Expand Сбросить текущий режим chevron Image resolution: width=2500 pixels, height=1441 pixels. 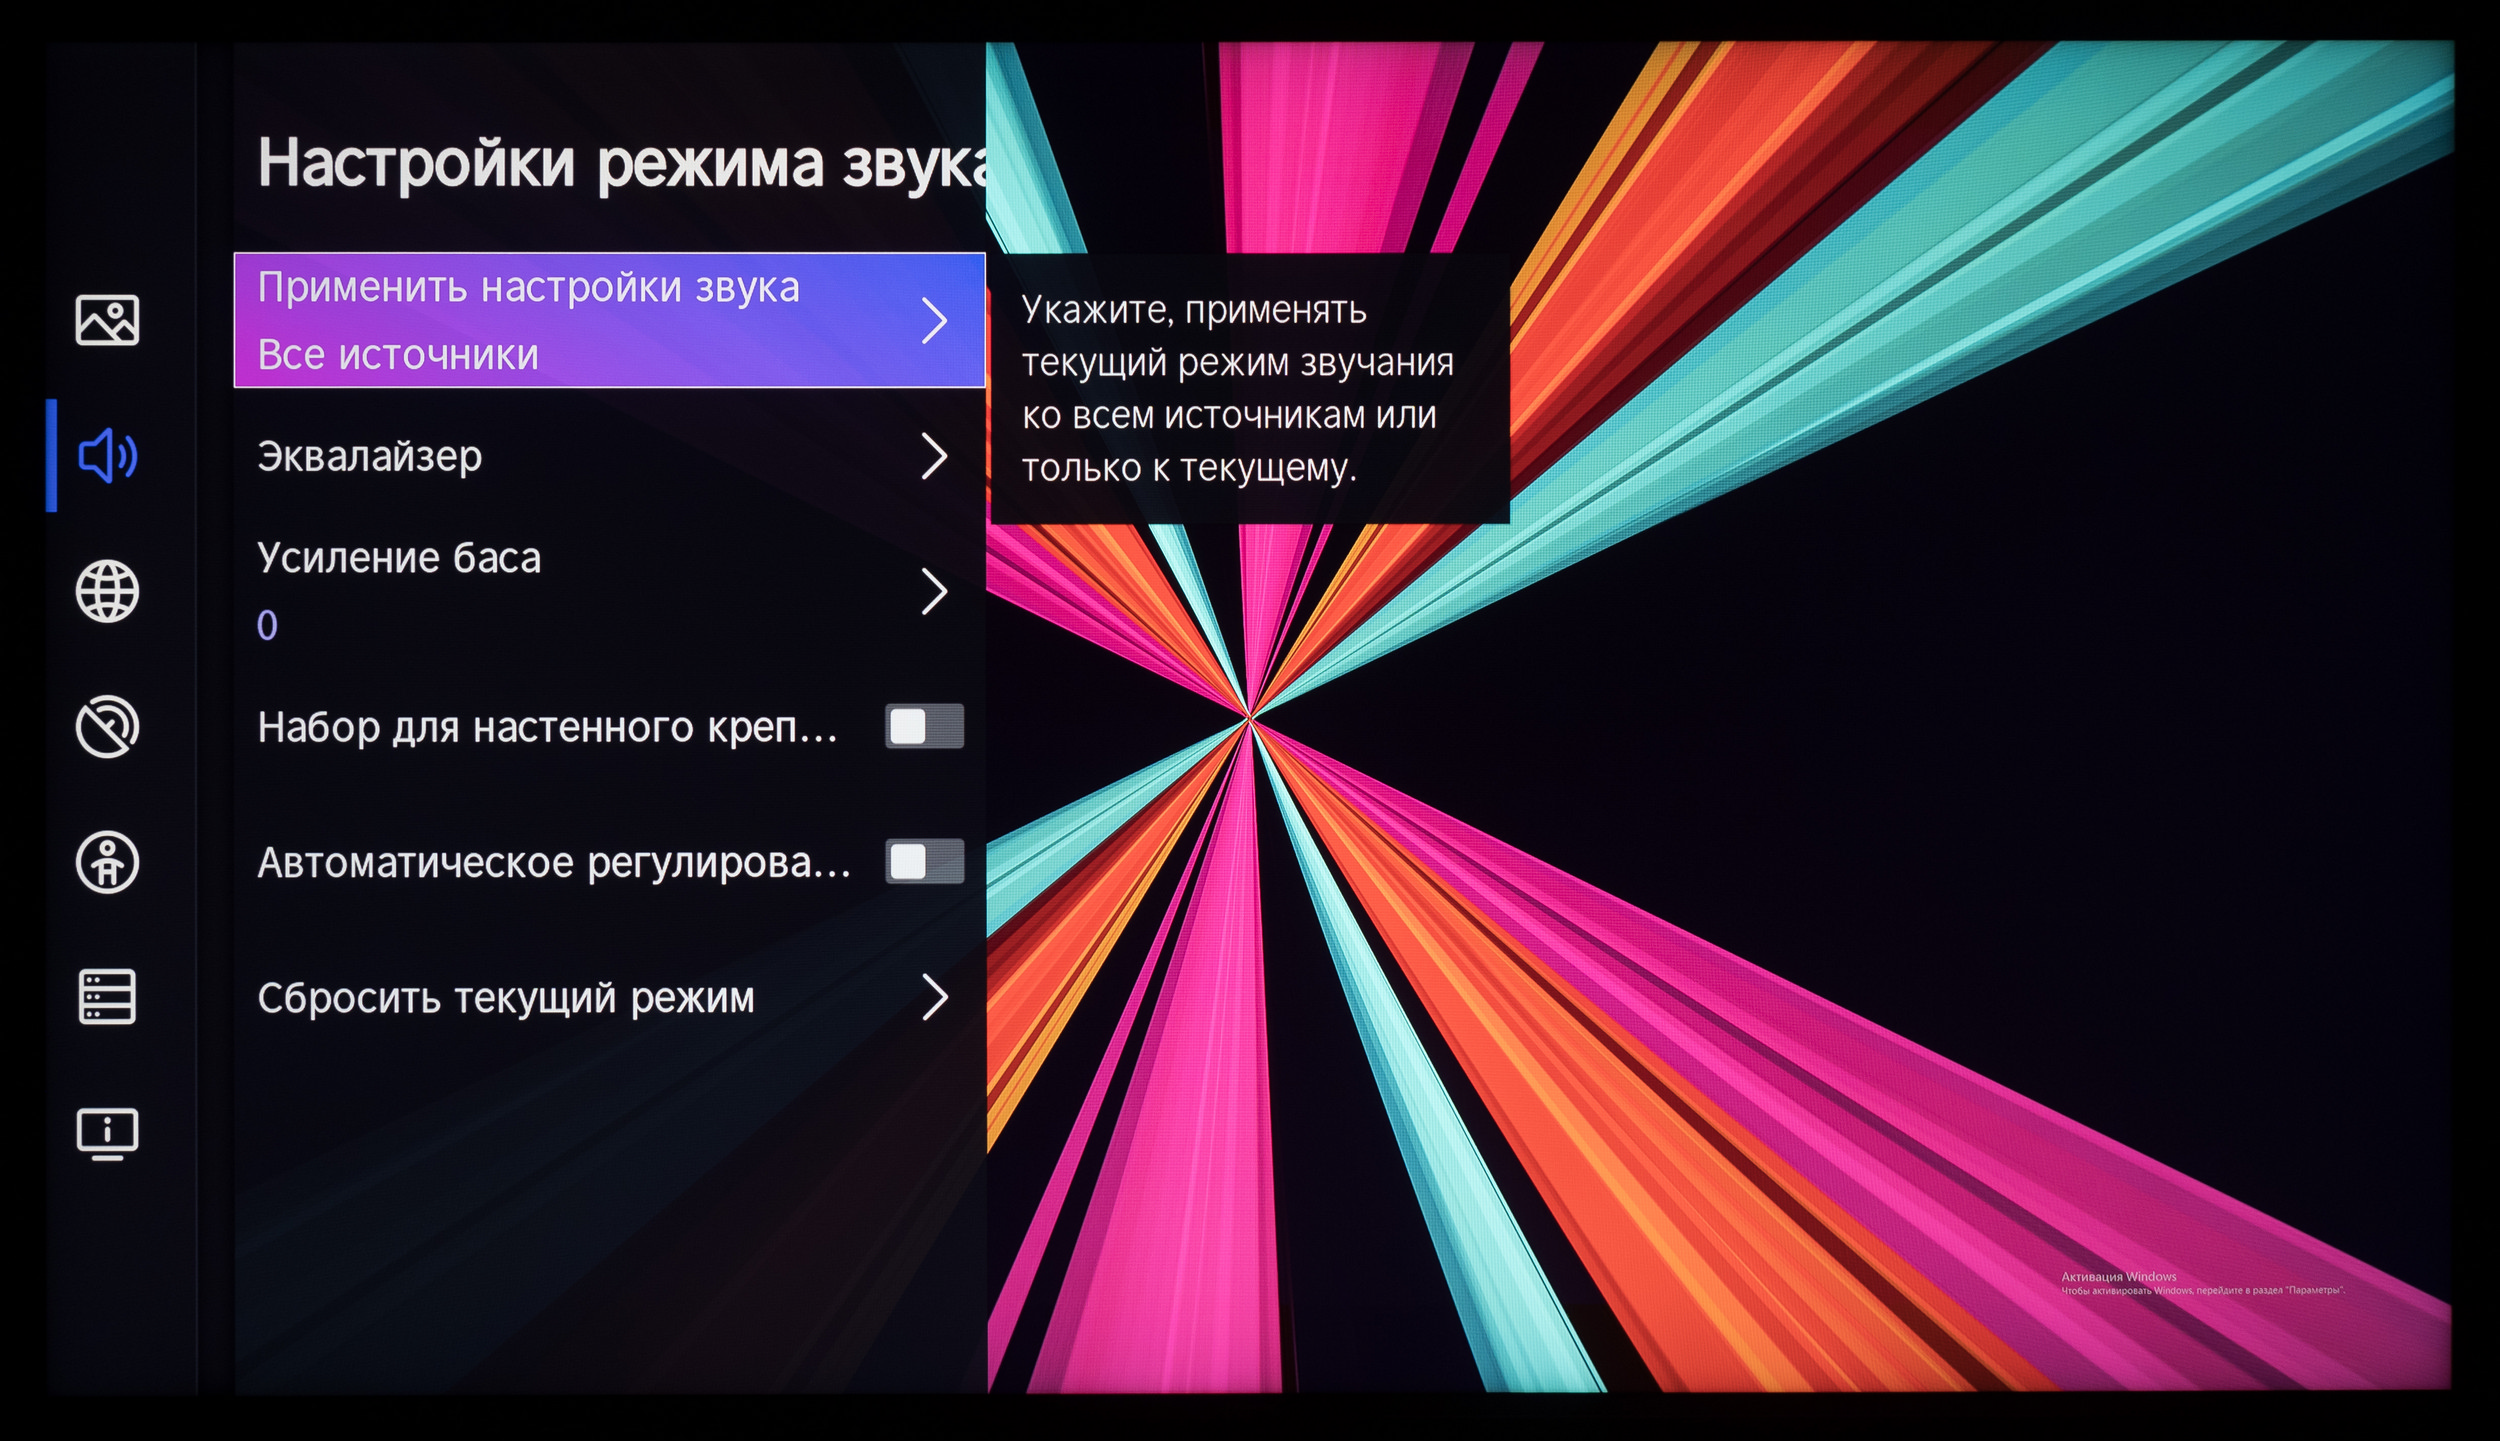pyautogui.click(x=934, y=997)
